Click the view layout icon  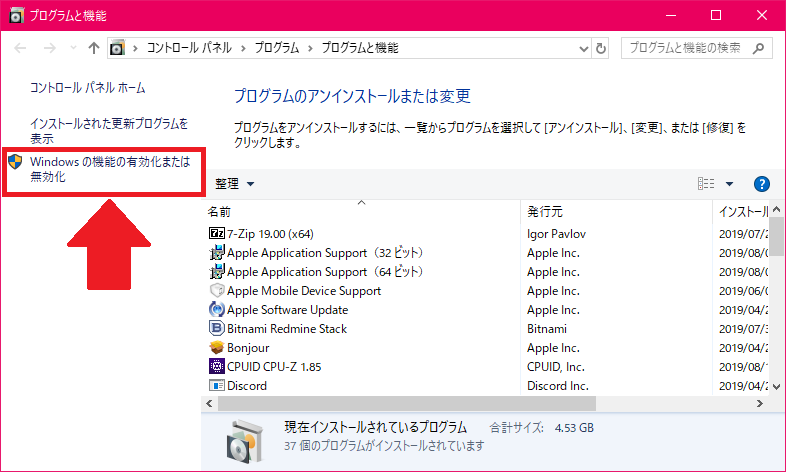click(x=706, y=184)
